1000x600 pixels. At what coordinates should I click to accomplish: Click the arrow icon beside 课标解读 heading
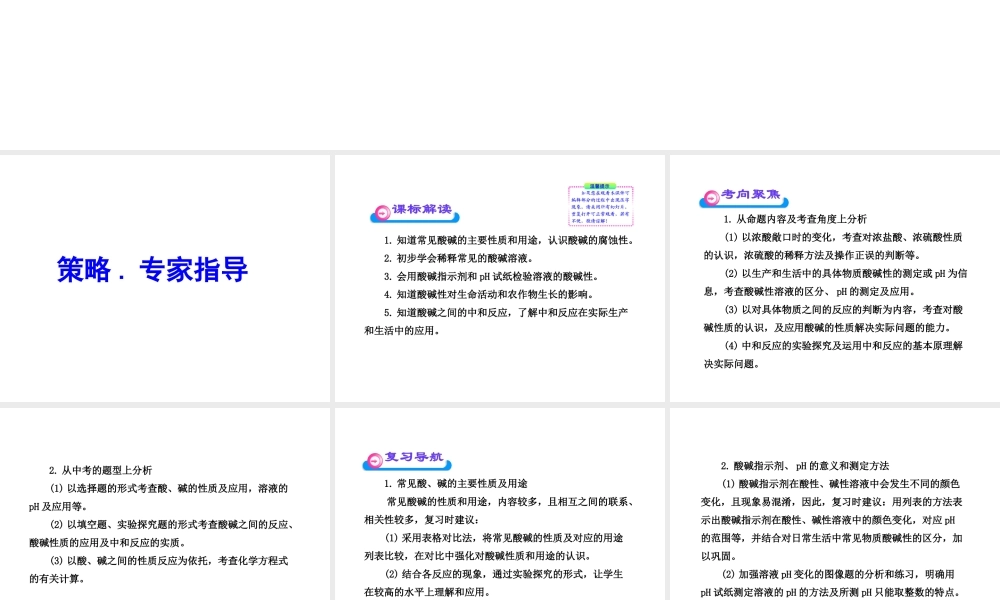tap(382, 213)
